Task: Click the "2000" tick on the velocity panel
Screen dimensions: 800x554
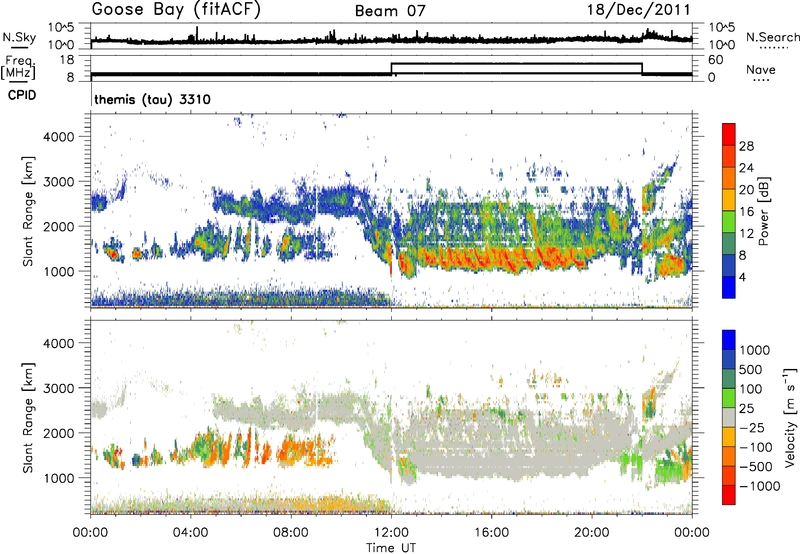Action: (59, 433)
